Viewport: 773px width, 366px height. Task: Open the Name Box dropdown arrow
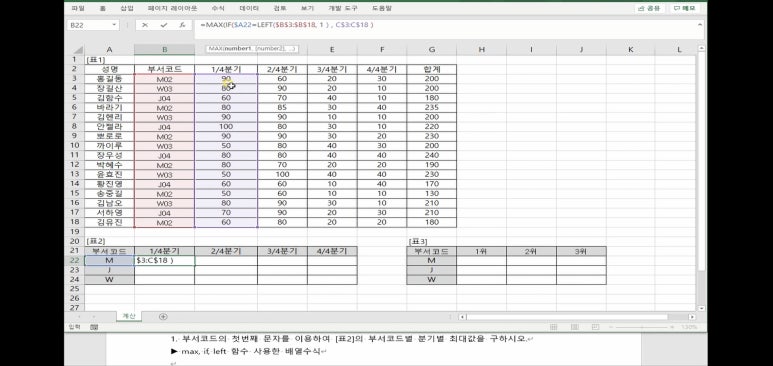[x=114, y=25]
